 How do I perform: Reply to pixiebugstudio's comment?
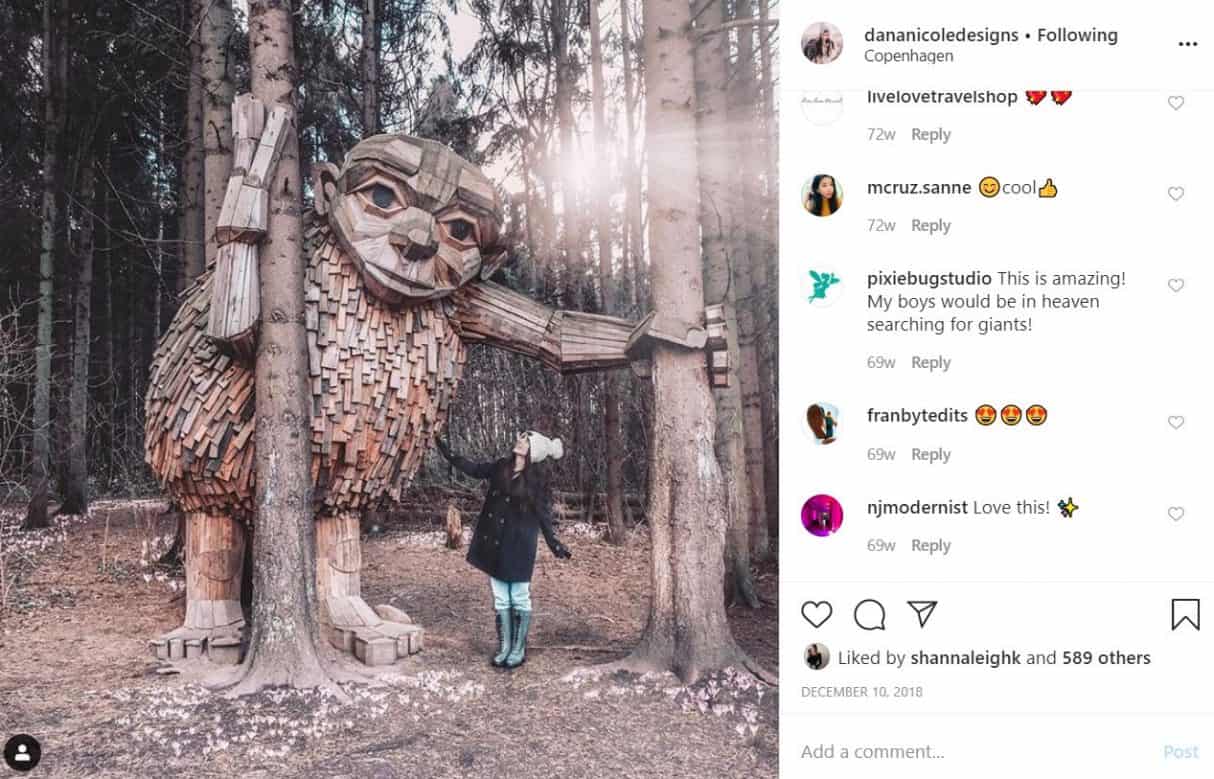click(x=930, y=362)
